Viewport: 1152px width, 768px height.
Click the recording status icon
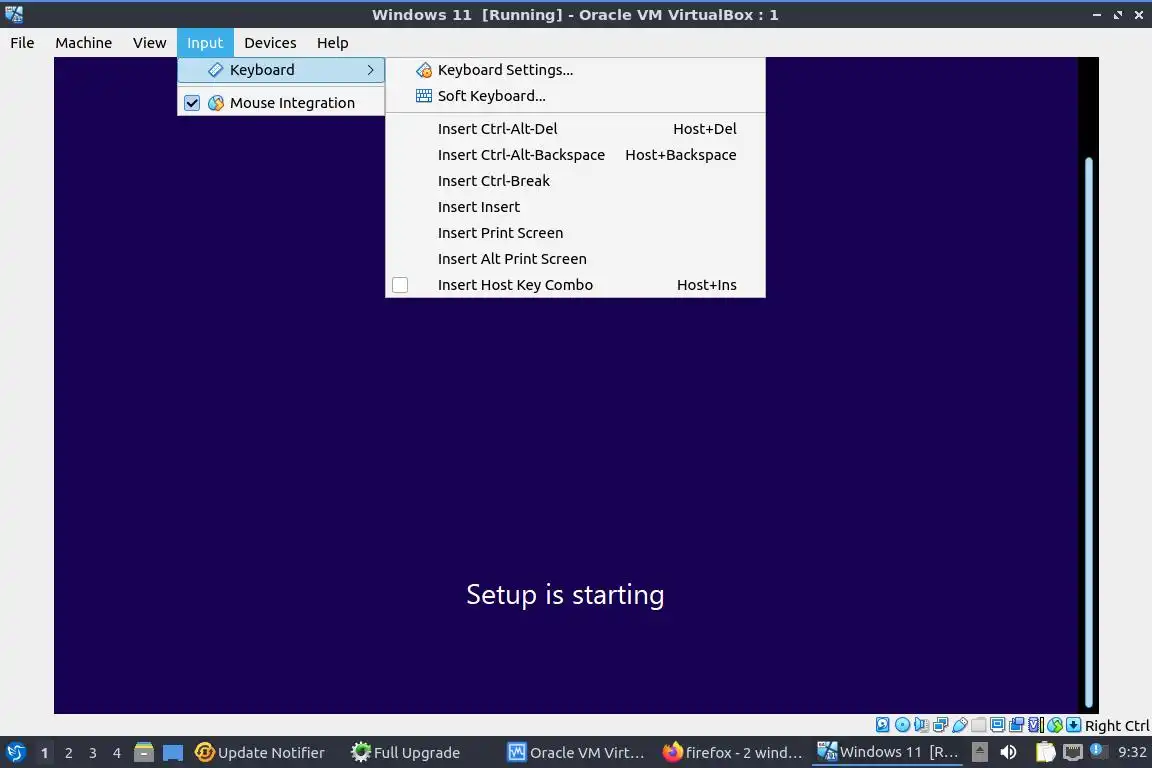click(x=1016, y=725)
